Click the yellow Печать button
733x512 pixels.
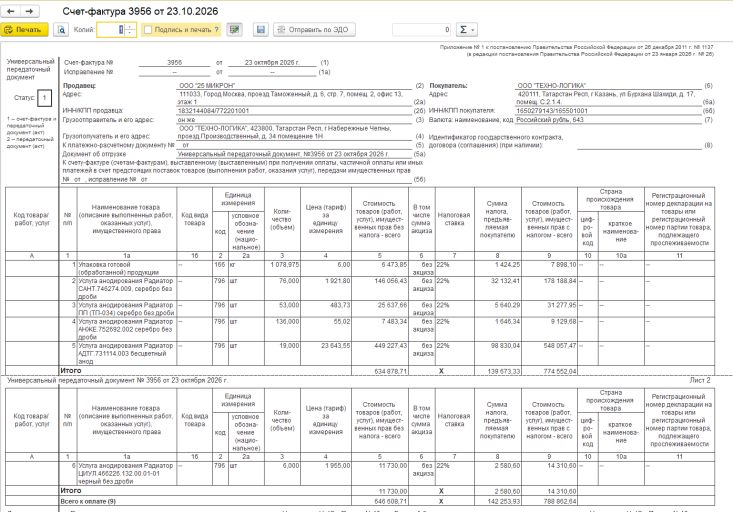tap(24, 29)
